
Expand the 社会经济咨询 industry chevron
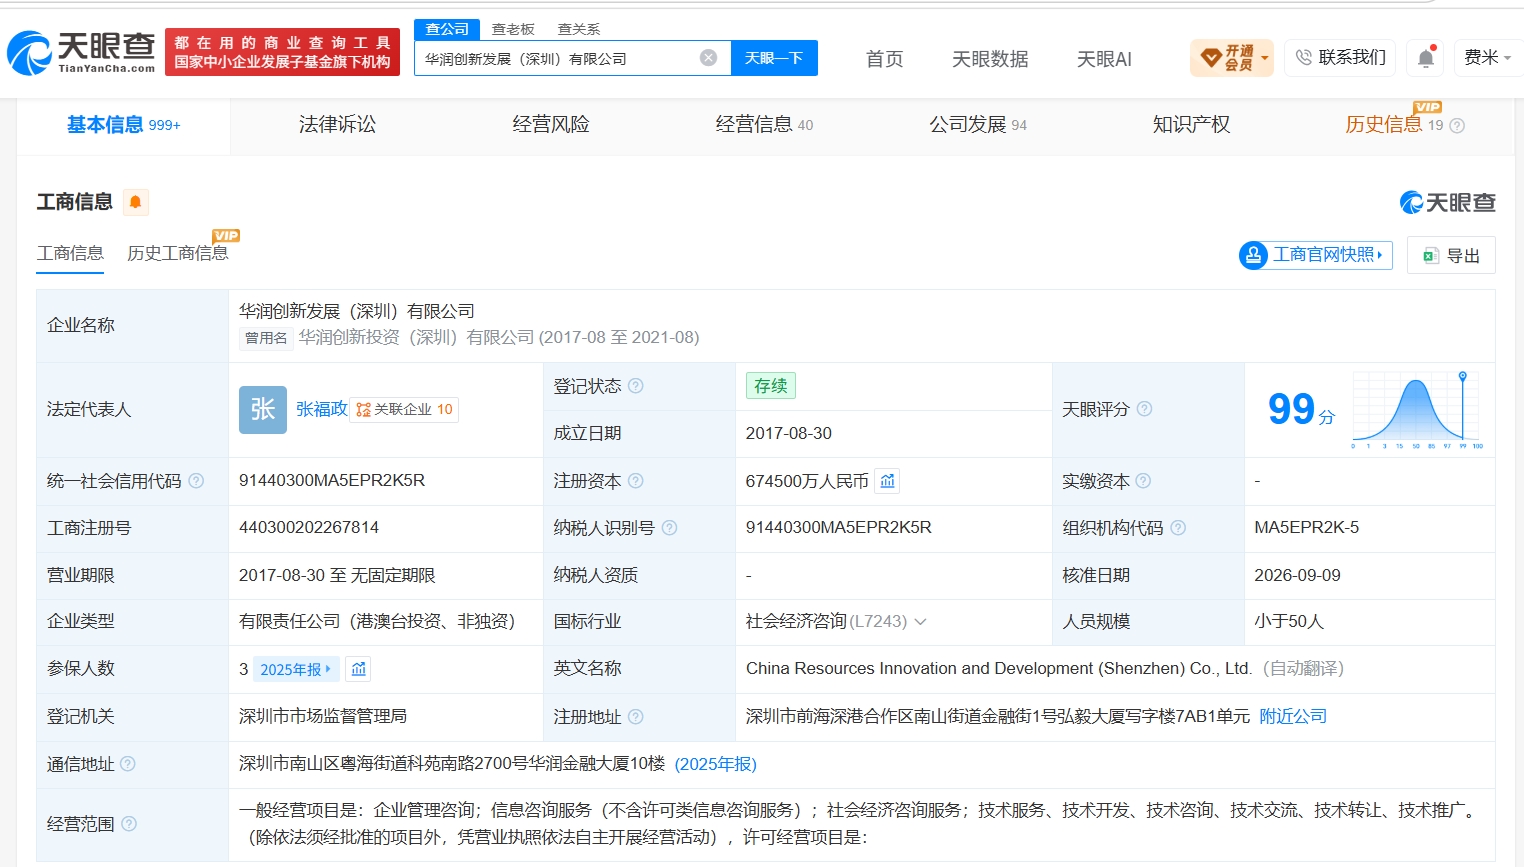[920, 622]
